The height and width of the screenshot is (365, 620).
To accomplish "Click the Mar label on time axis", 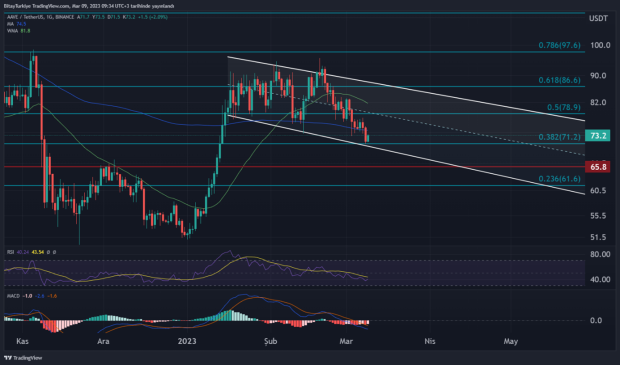I will (x=346, y=341).
